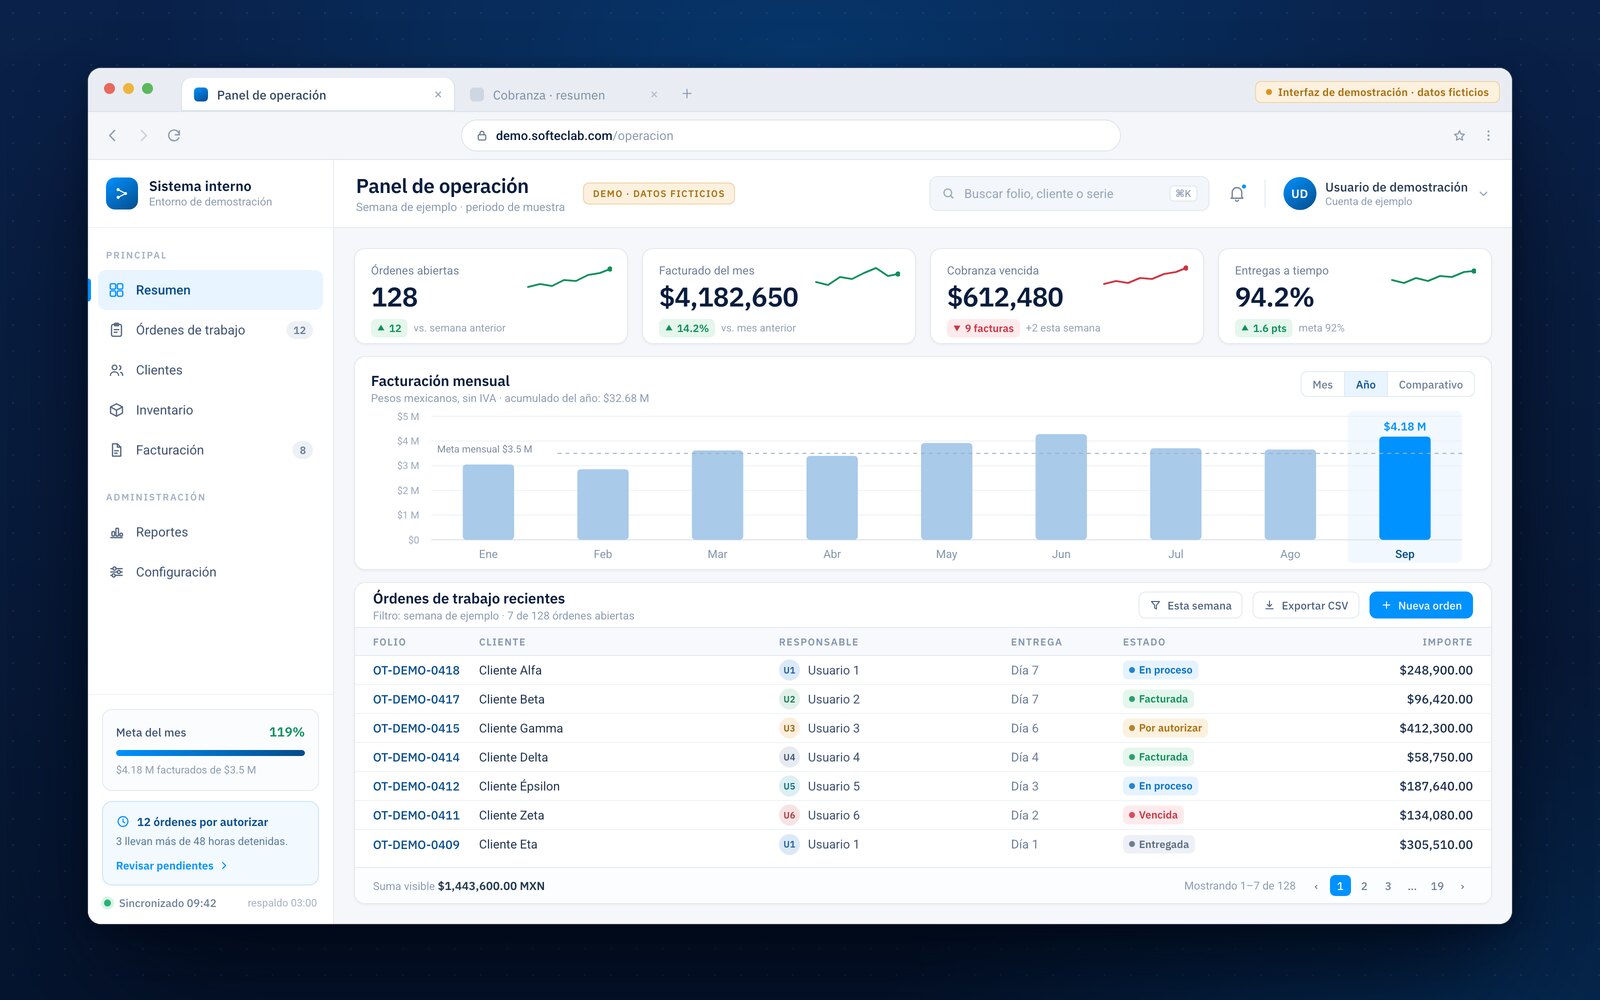The image size is (1600, 1000).
Task: Click the Sep bar in billing chart
Action: pos(1404,488)
